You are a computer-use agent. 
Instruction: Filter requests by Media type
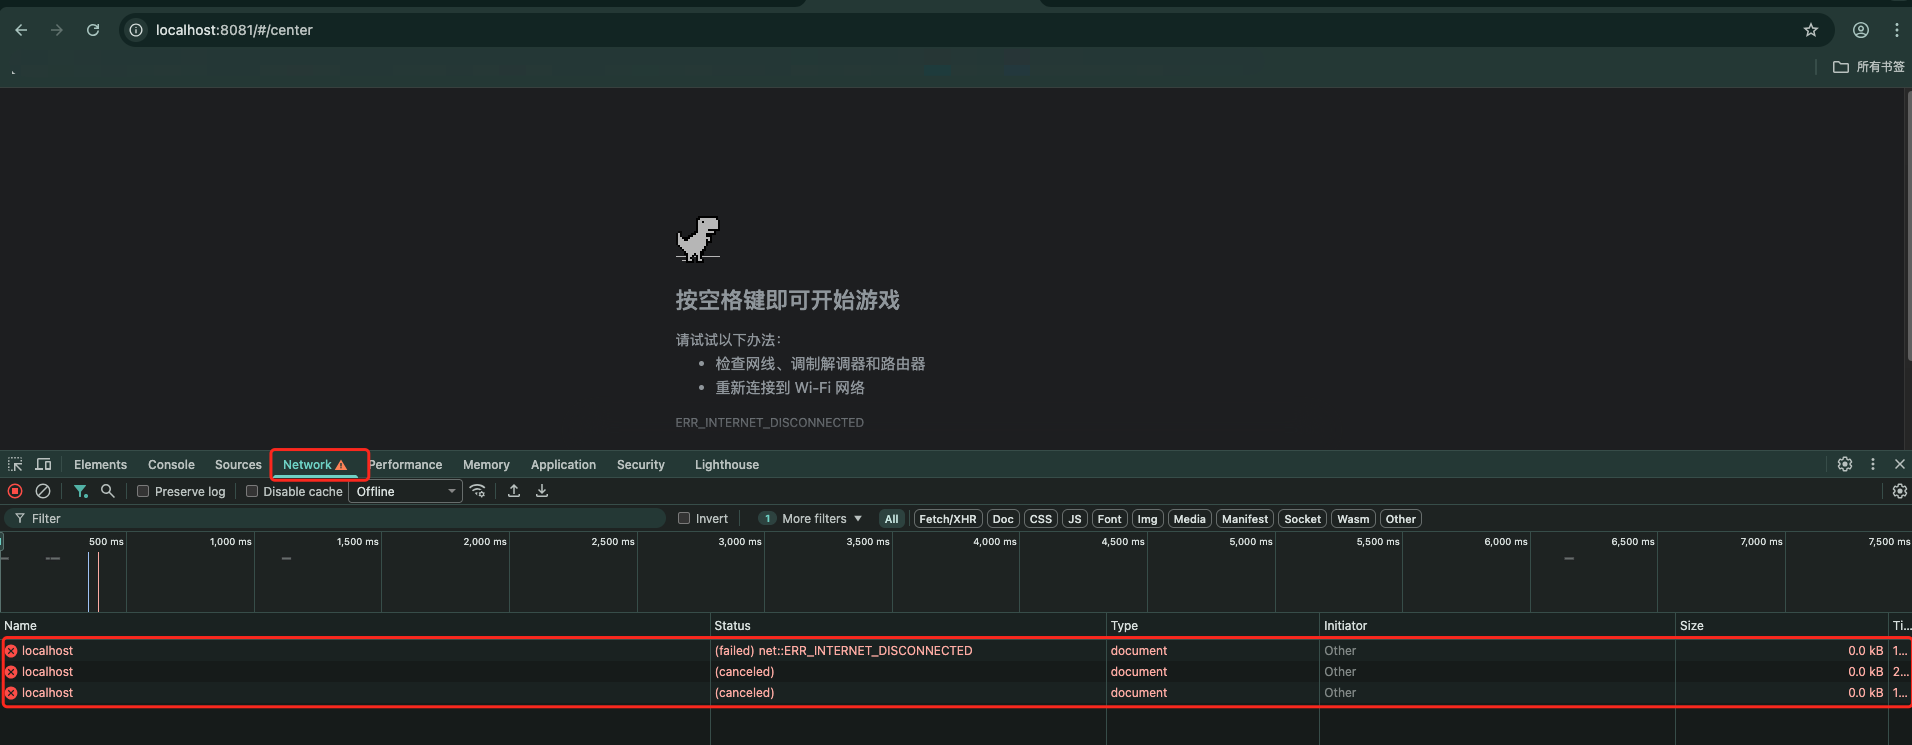[x=1190, y=519]
